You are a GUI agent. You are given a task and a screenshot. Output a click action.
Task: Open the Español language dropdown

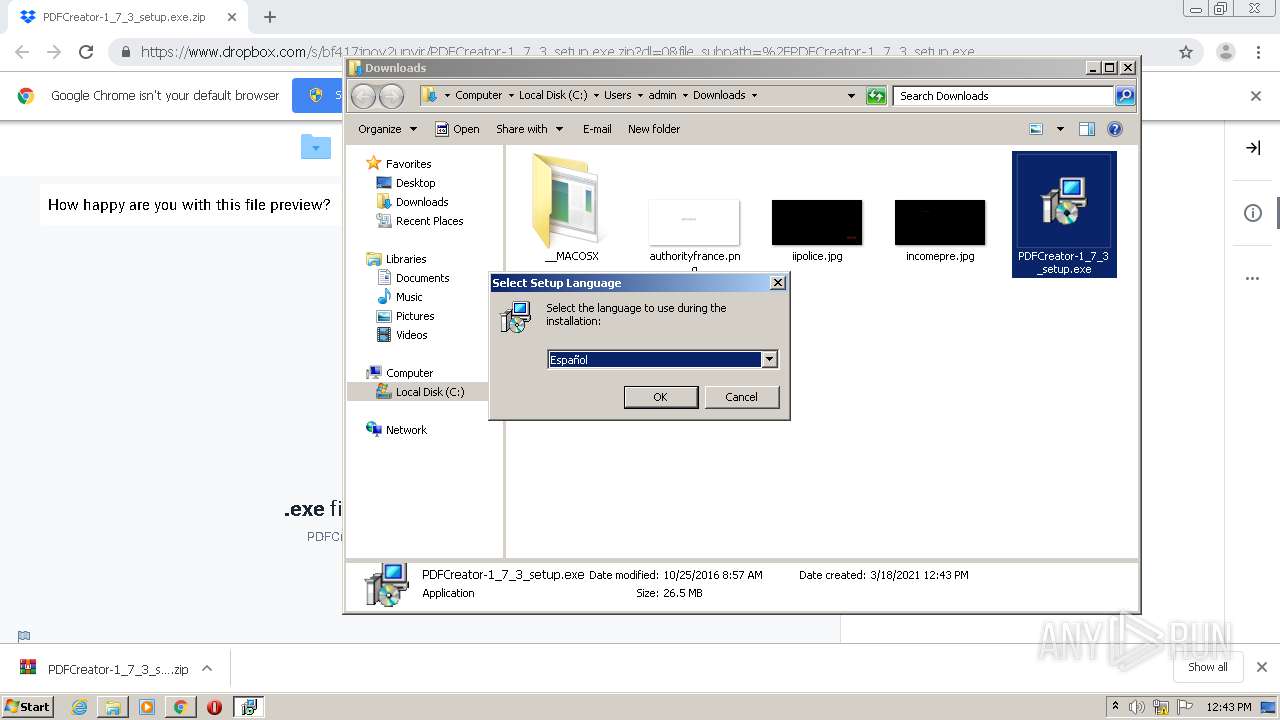769,359
